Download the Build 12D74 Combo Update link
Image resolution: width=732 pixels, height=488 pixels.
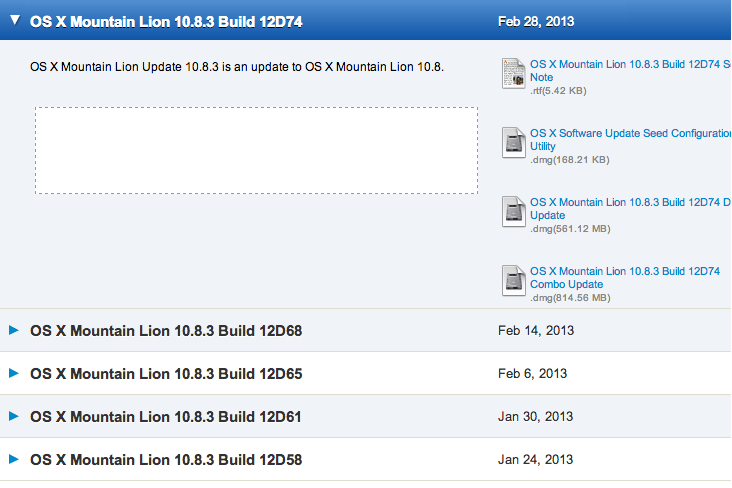click(625, 278)
